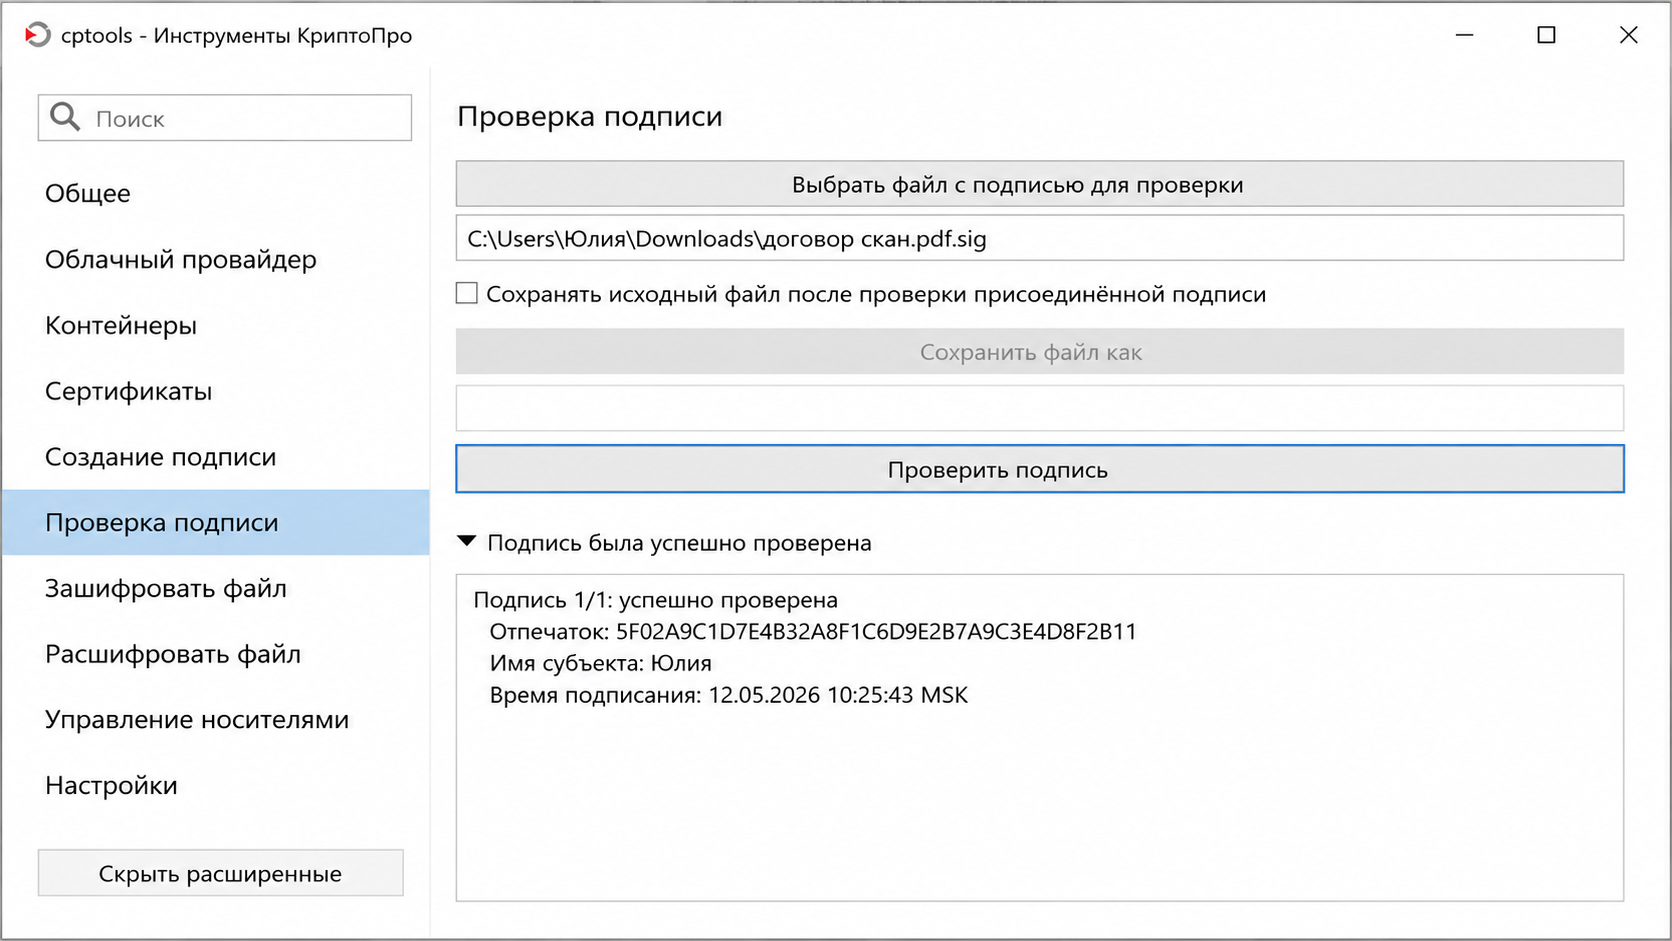Click the window title 'cptools - Инструменты КриптоПро'
1672x941 pixels.
click(236, 36)
